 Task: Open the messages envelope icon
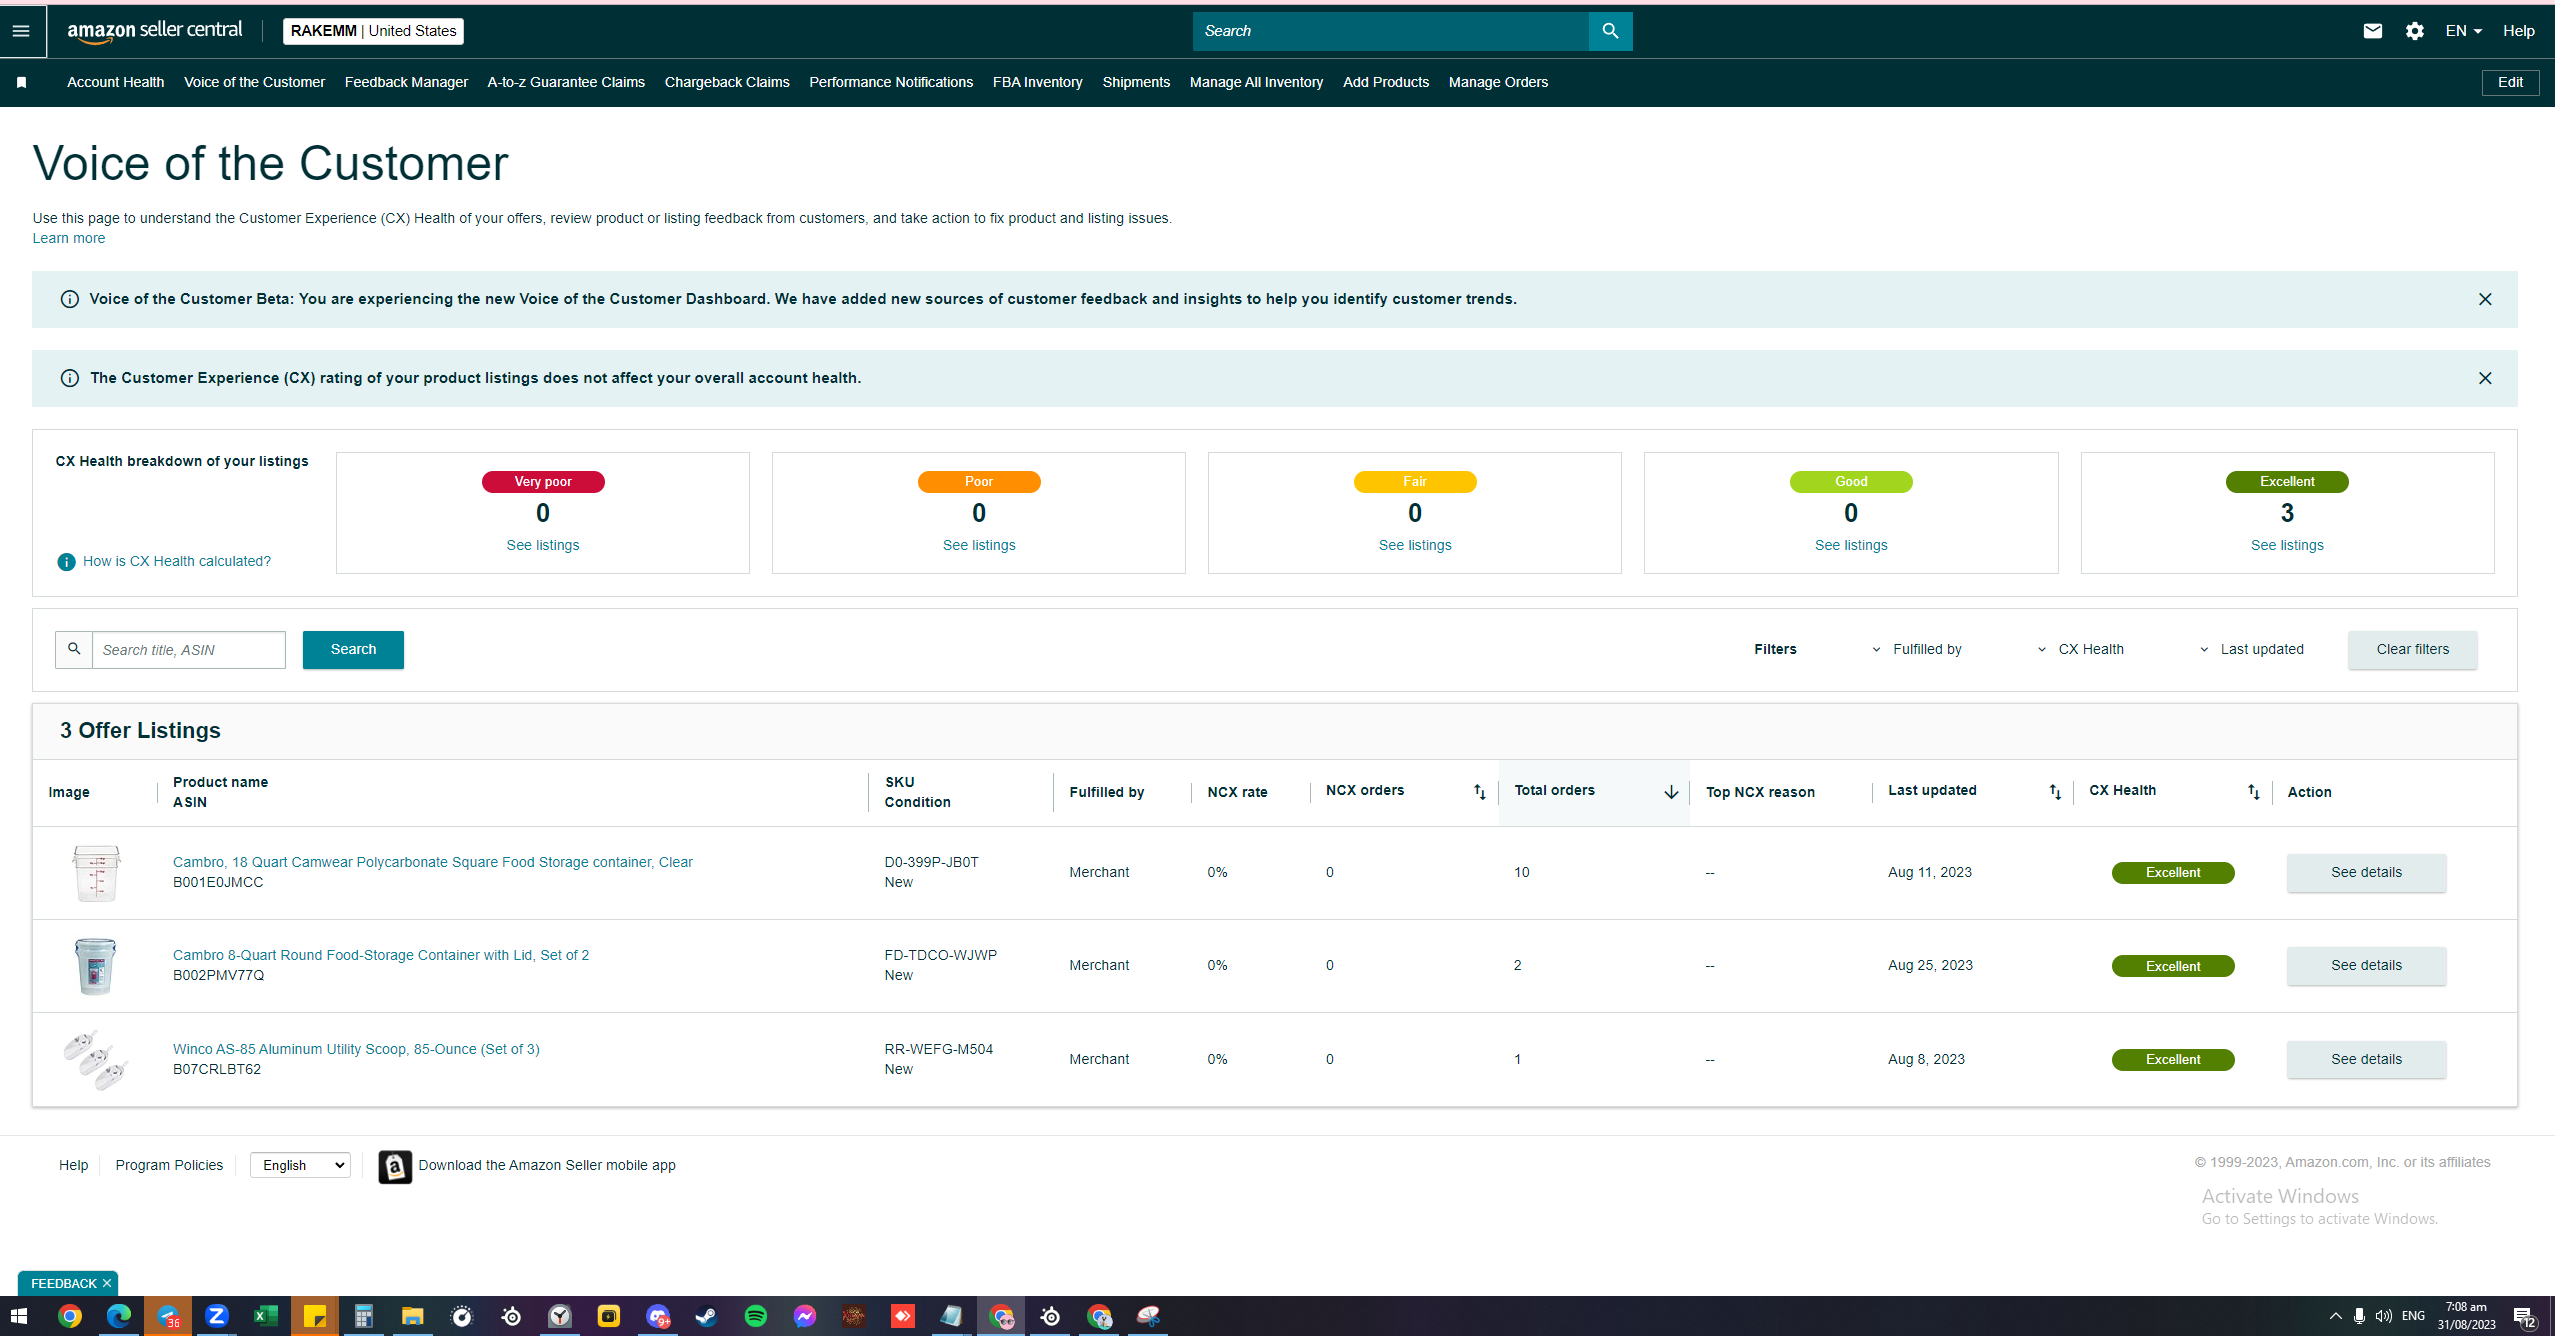pyautogui.click(x=2372, y=31)
